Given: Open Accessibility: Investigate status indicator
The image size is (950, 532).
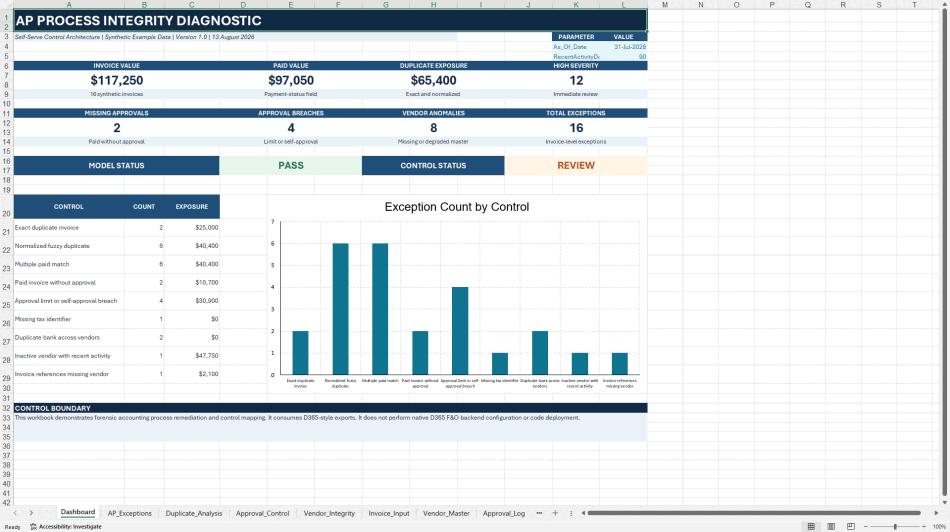Looking at the screenshot, I should click(x=66, y=527).
